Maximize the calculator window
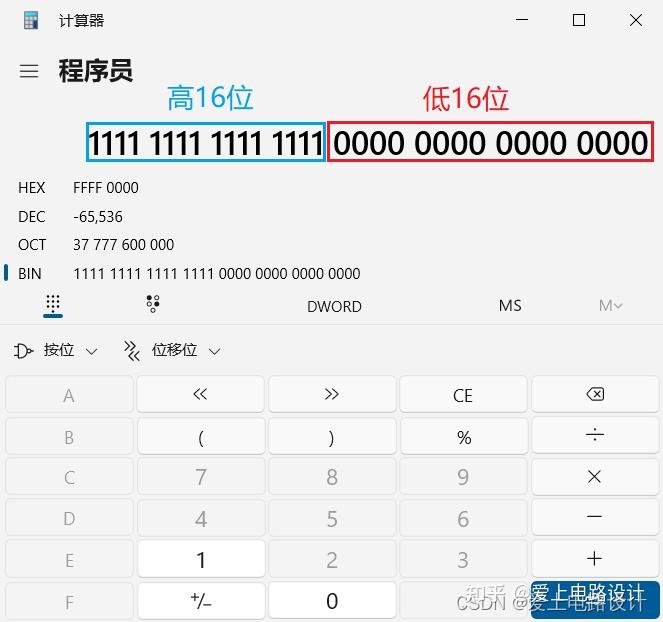This screenshot has width=663, height=622. 579,20
